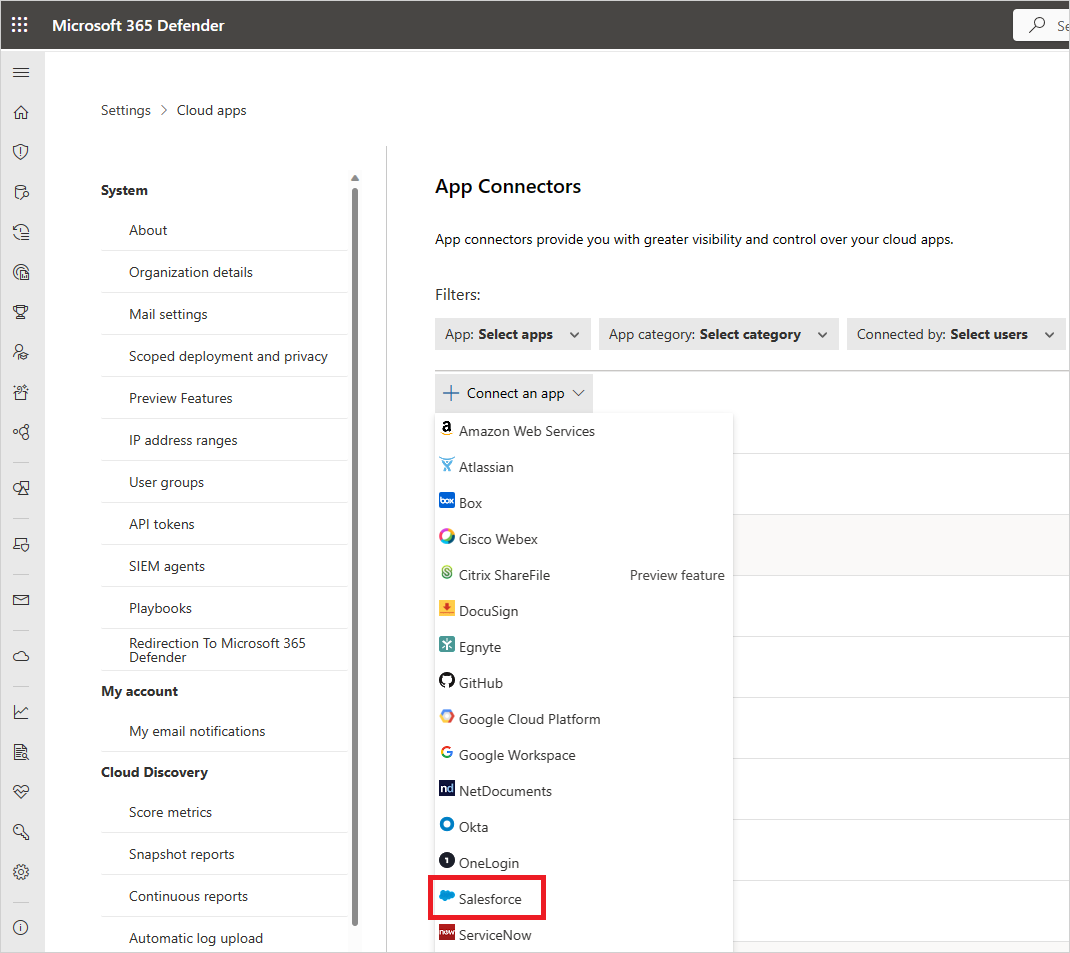This screenshot has width=1070, height=953.
Task: Open the App filter dropdown
Action: [512, 333]
